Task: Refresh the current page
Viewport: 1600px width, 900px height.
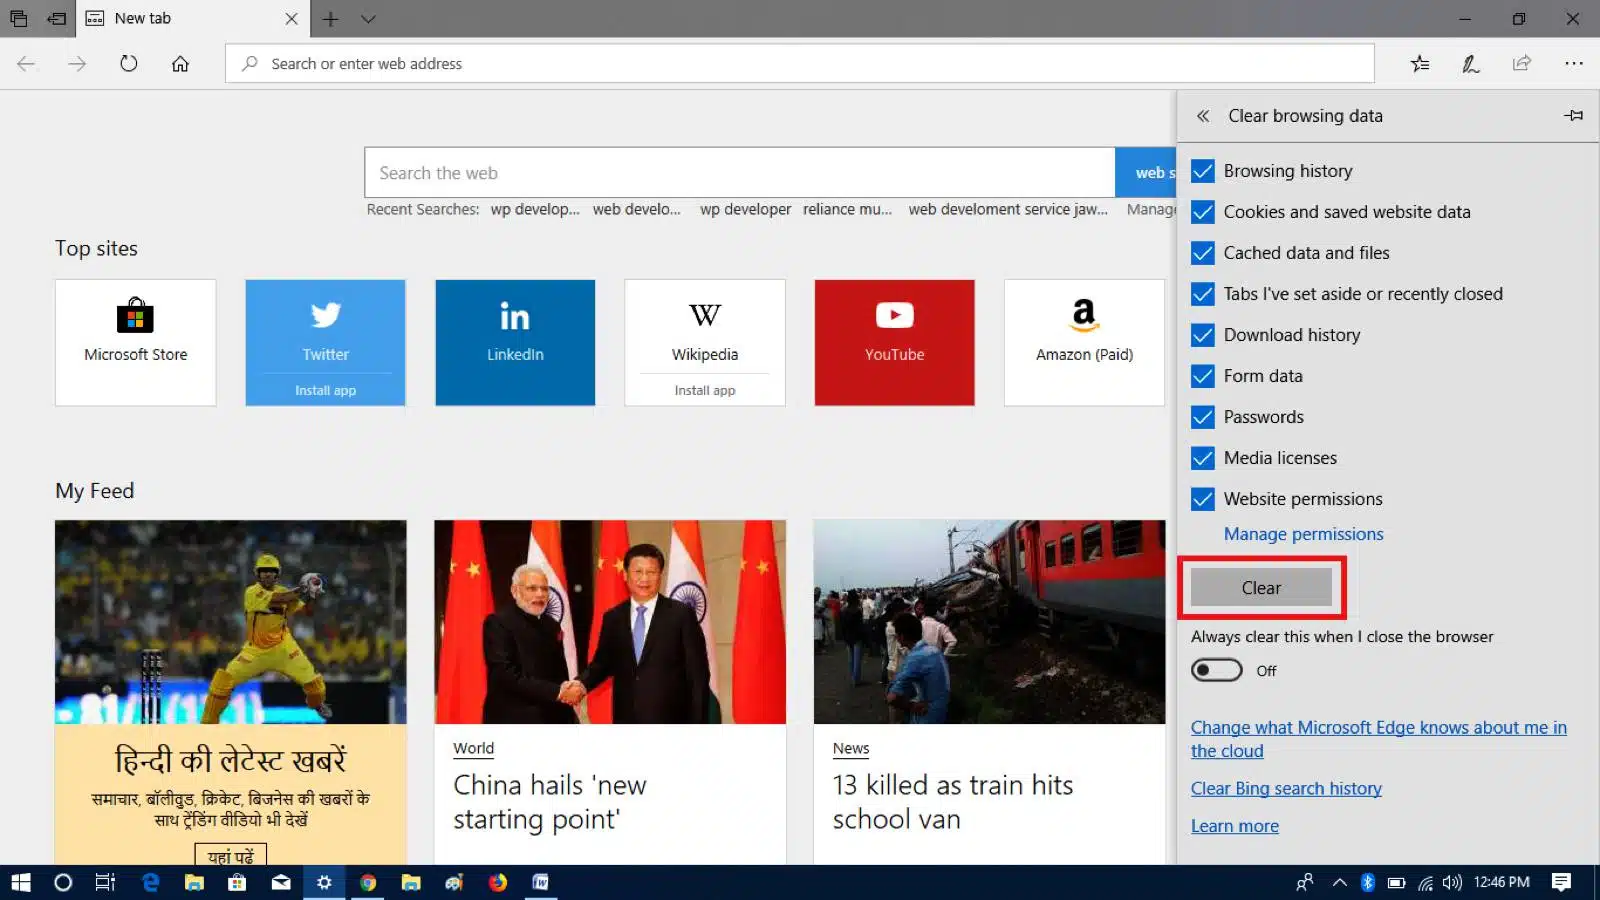Action: pos(129,63)
